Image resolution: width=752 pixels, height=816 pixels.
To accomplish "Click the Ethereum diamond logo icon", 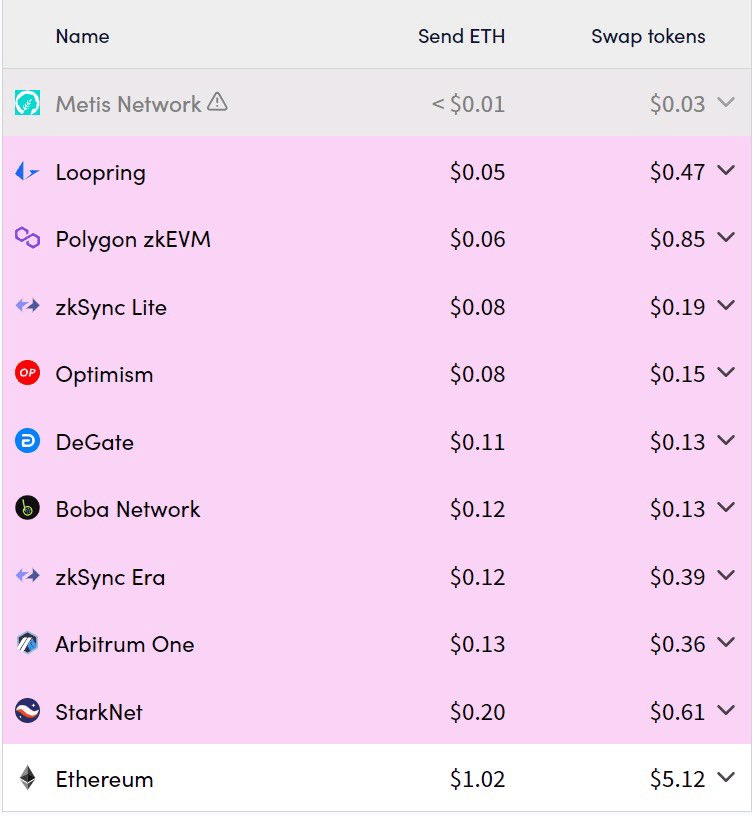I will (28, 778).
